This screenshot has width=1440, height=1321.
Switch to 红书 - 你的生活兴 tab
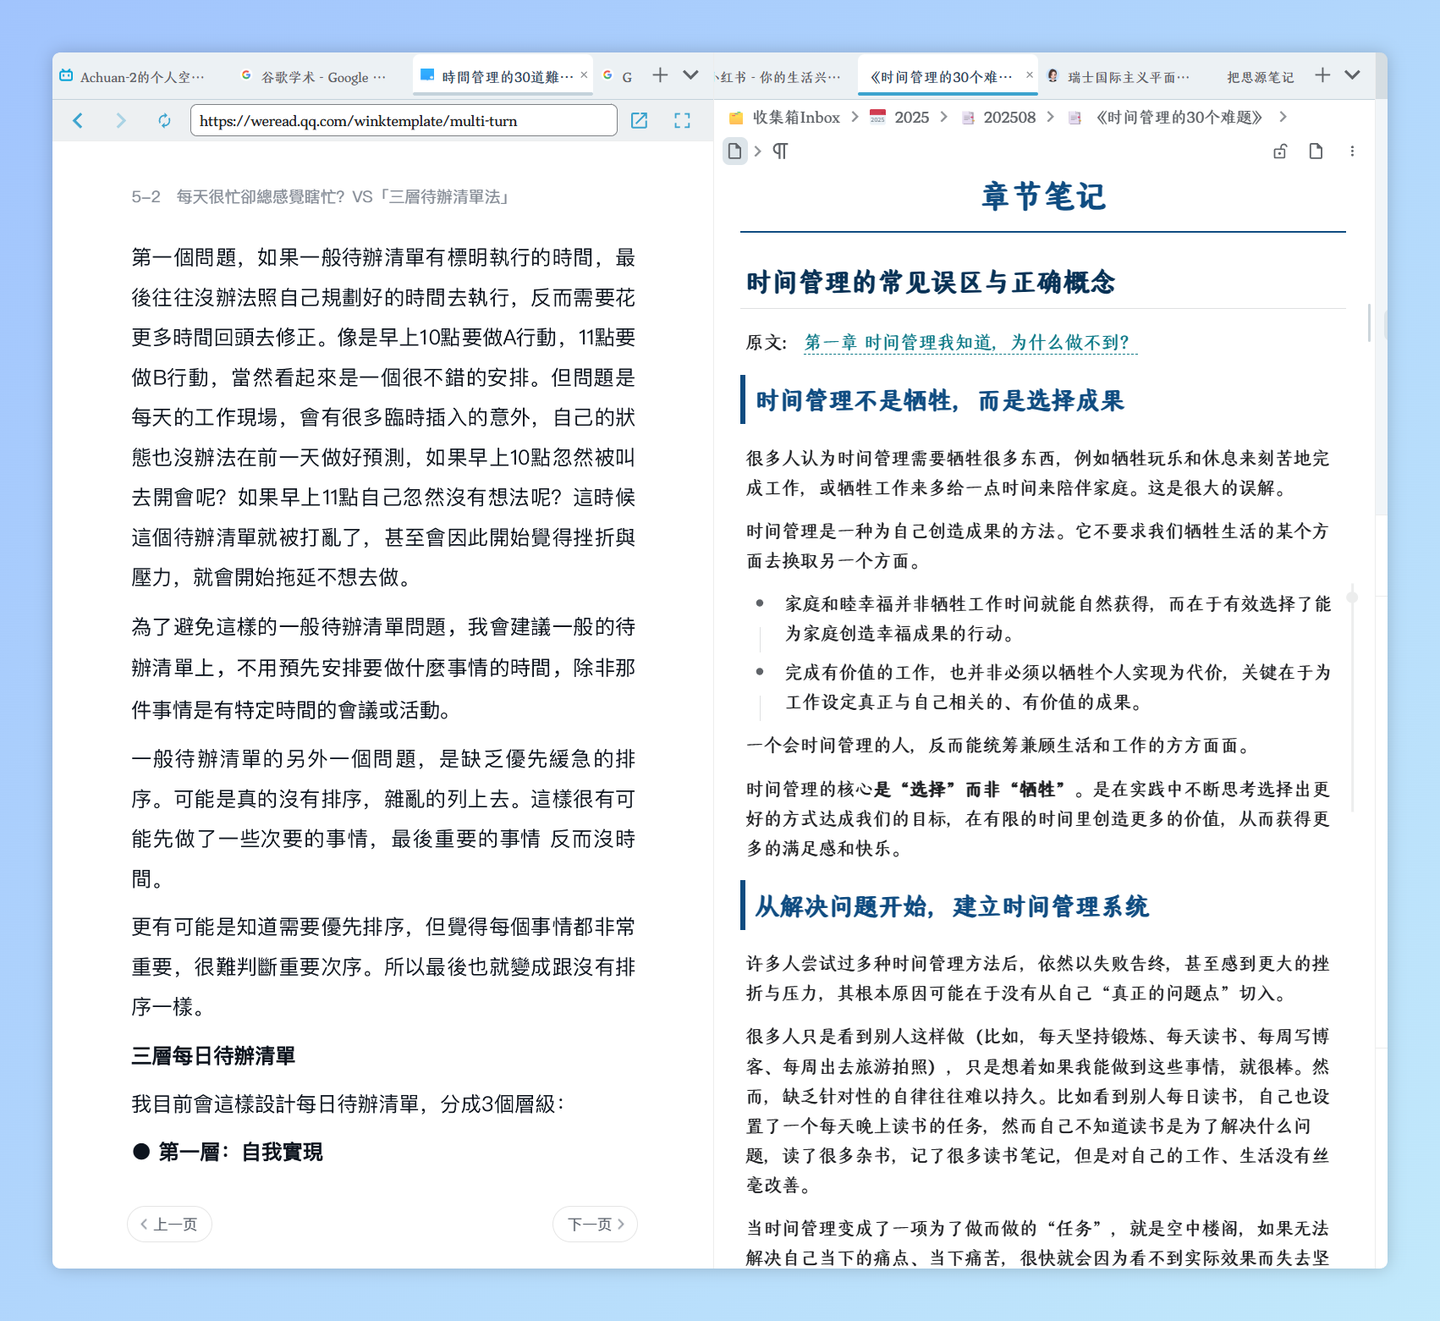(x=779, y=77)
